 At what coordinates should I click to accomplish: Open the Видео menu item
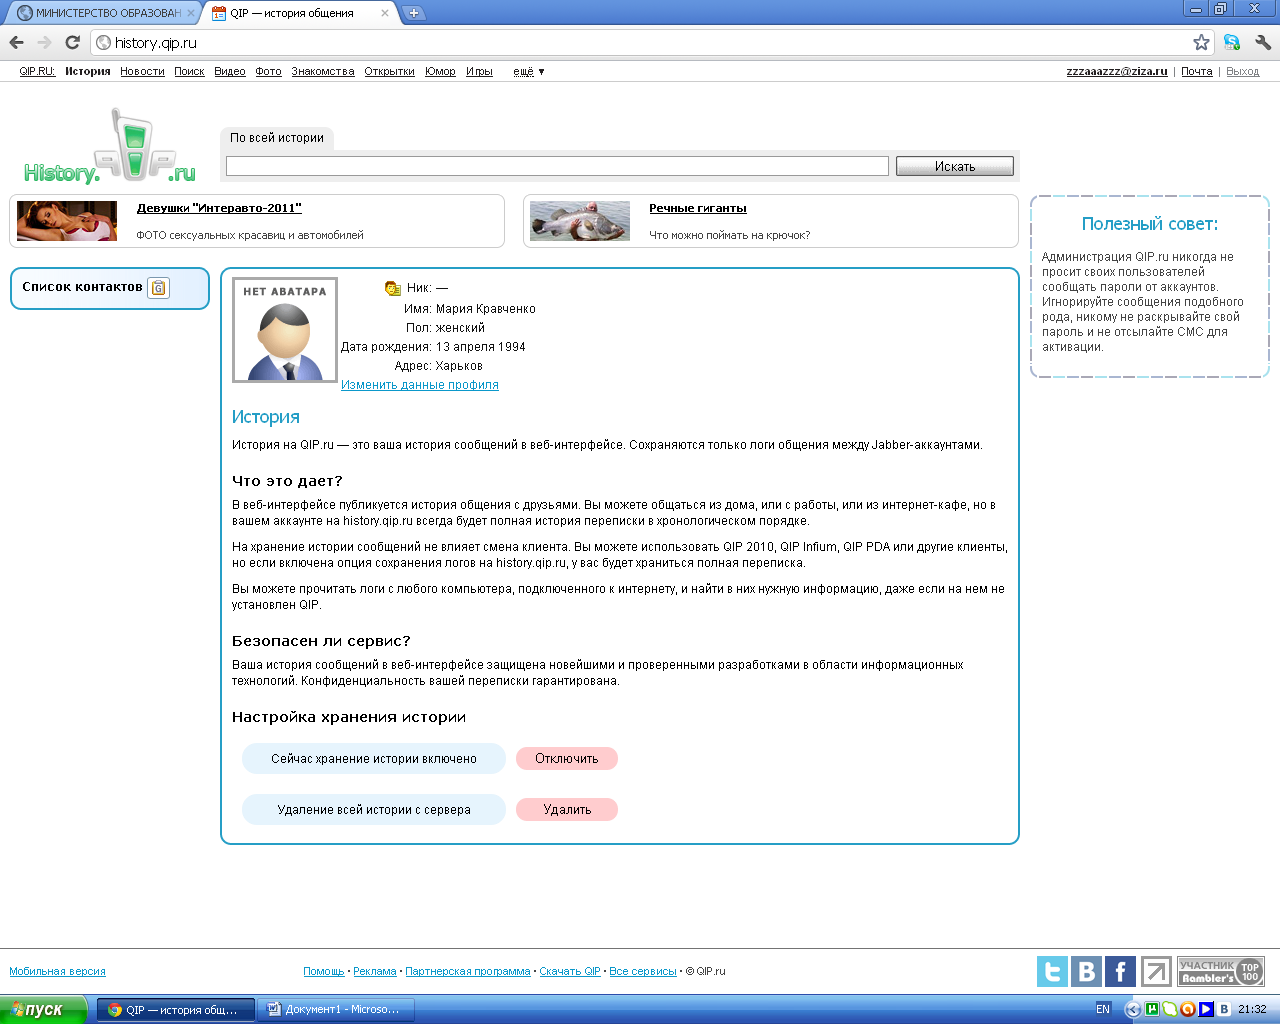tap(230, 71)
